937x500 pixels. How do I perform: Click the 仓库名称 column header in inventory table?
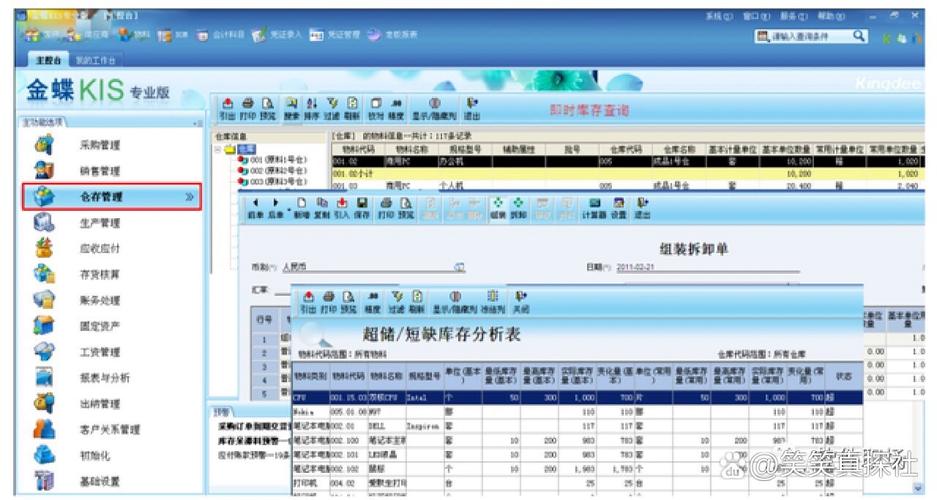coord(679,149)
